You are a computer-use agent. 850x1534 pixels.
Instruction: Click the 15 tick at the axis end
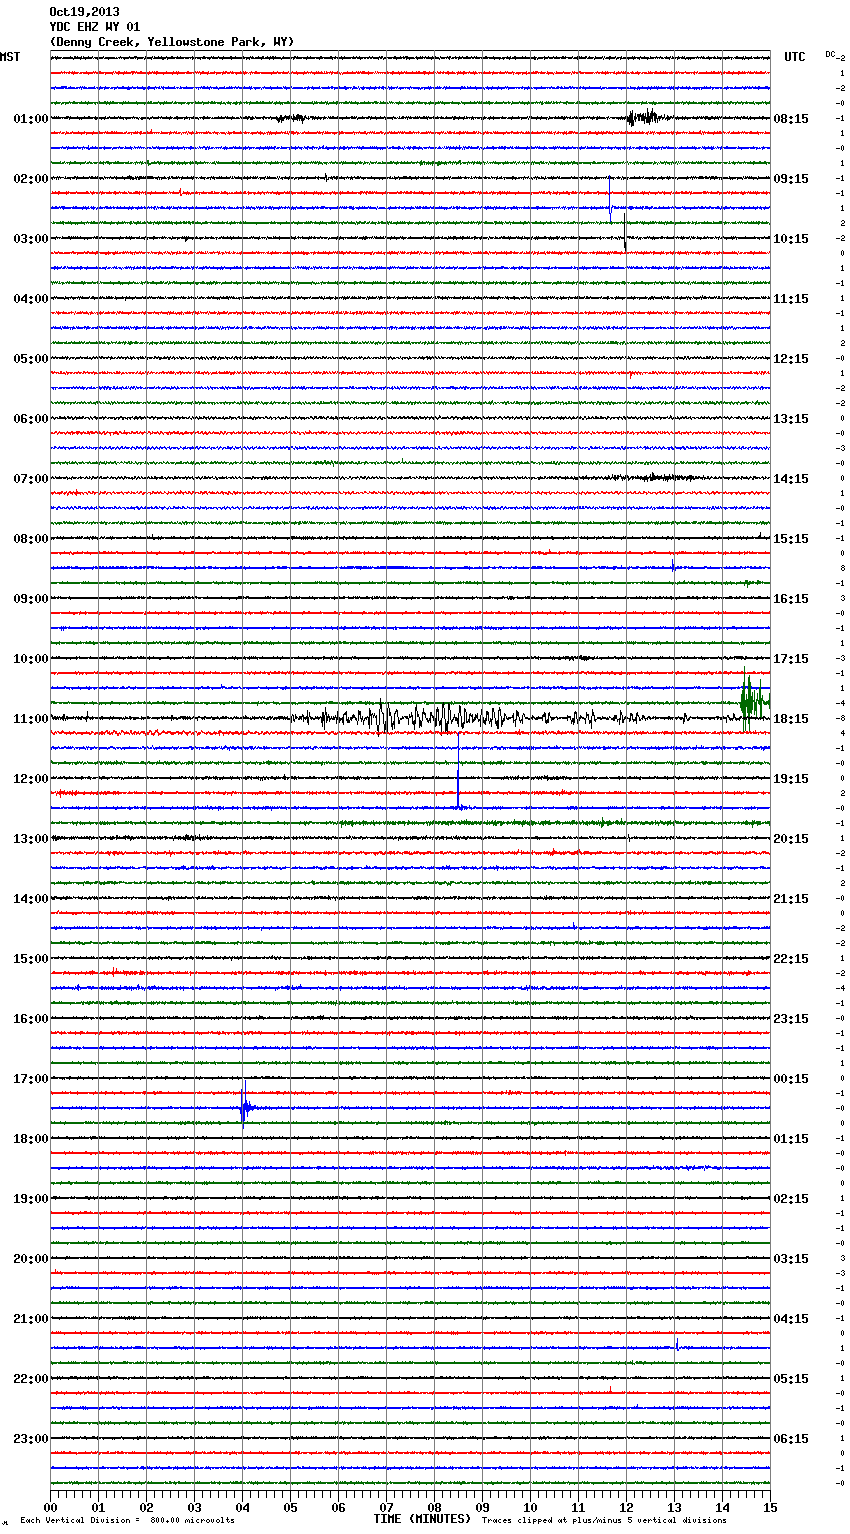(769, 1507)
